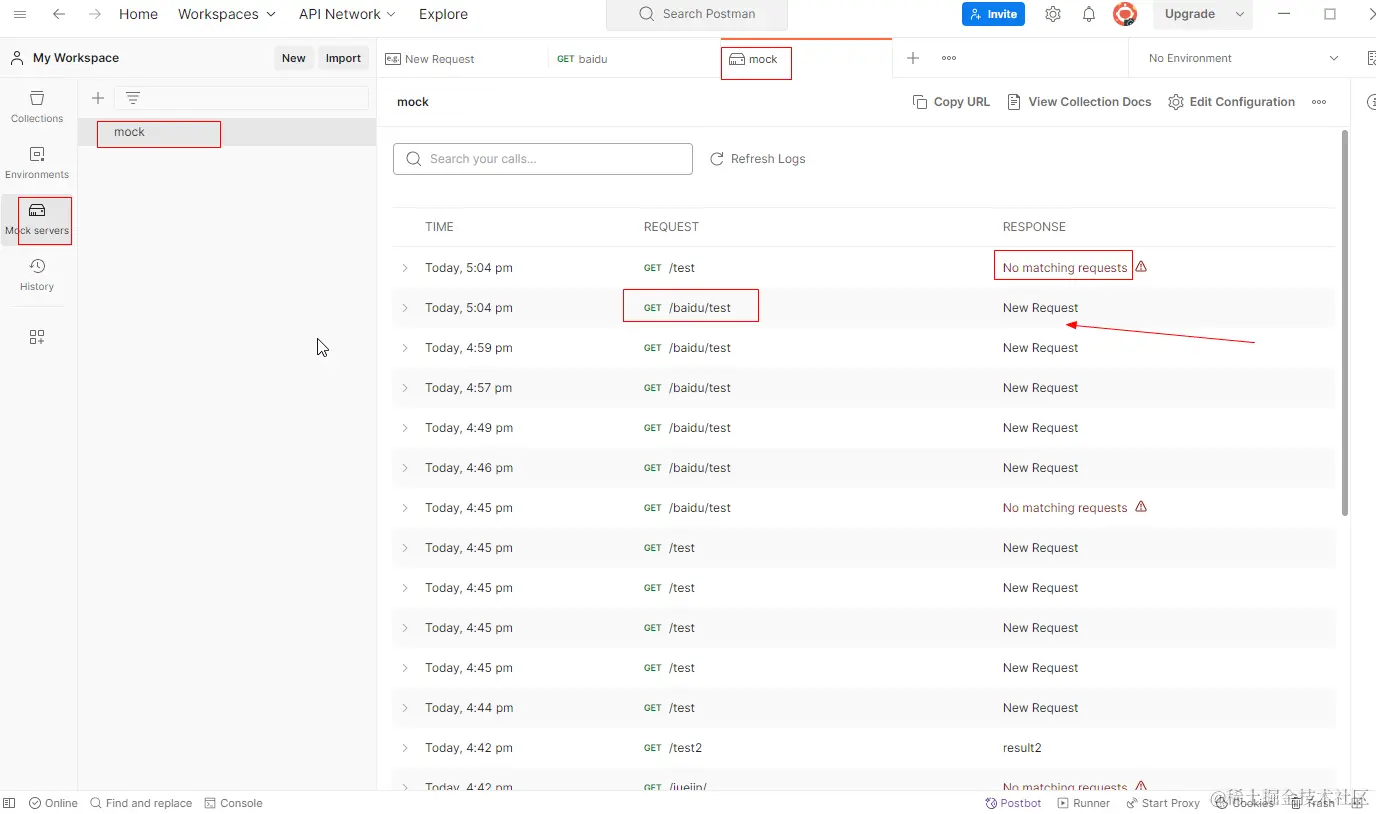Click the Online status indicator
This screenshot has height=814, width=1376.
pos(53,803)
